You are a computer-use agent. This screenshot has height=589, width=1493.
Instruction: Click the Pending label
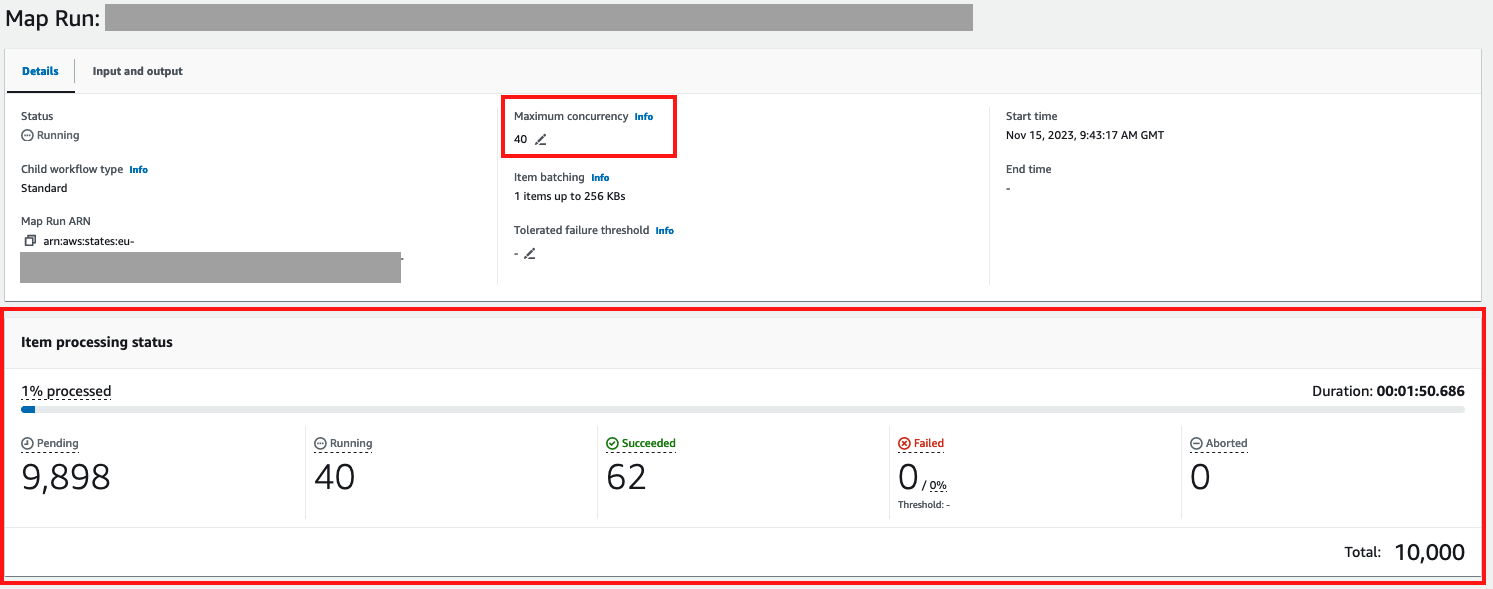coord(58,443)
